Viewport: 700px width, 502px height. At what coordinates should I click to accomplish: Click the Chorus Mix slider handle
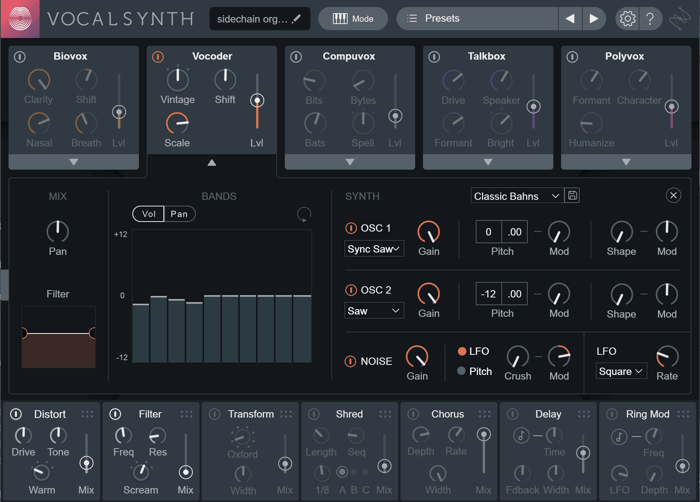tap(484, 435)
